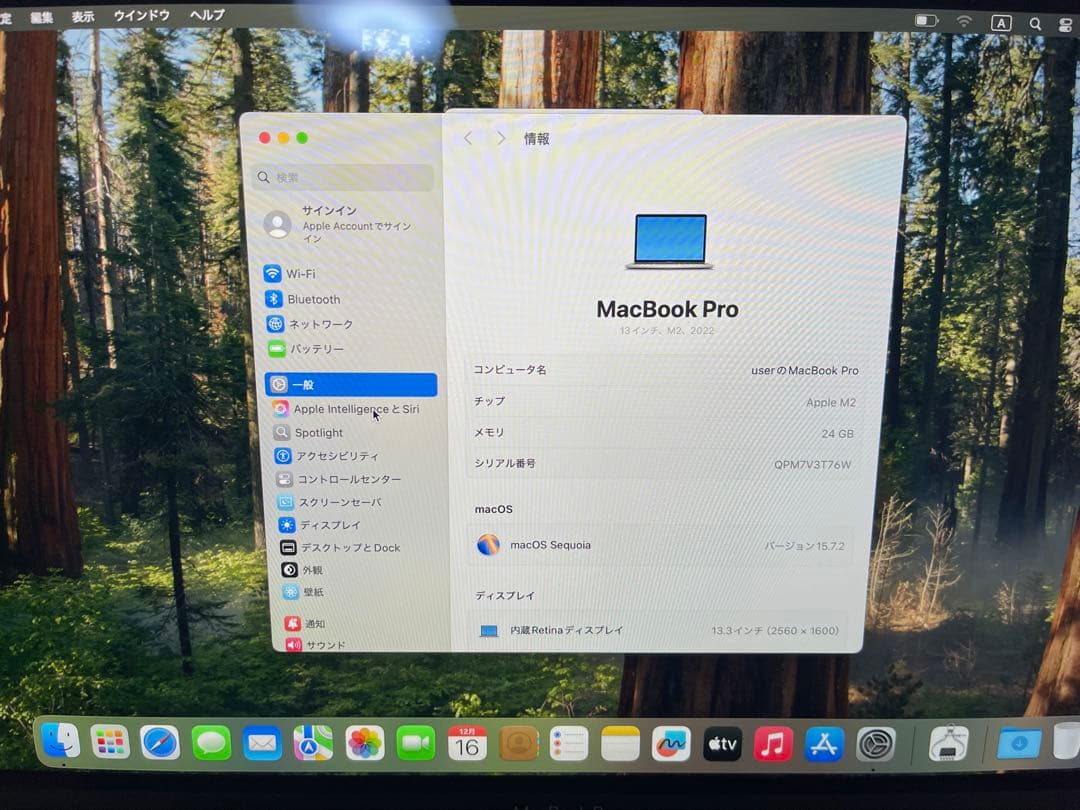1080x810 pixels.
Task: Open バッテリー settings in the sidebar
Action: tap(320, 349)
